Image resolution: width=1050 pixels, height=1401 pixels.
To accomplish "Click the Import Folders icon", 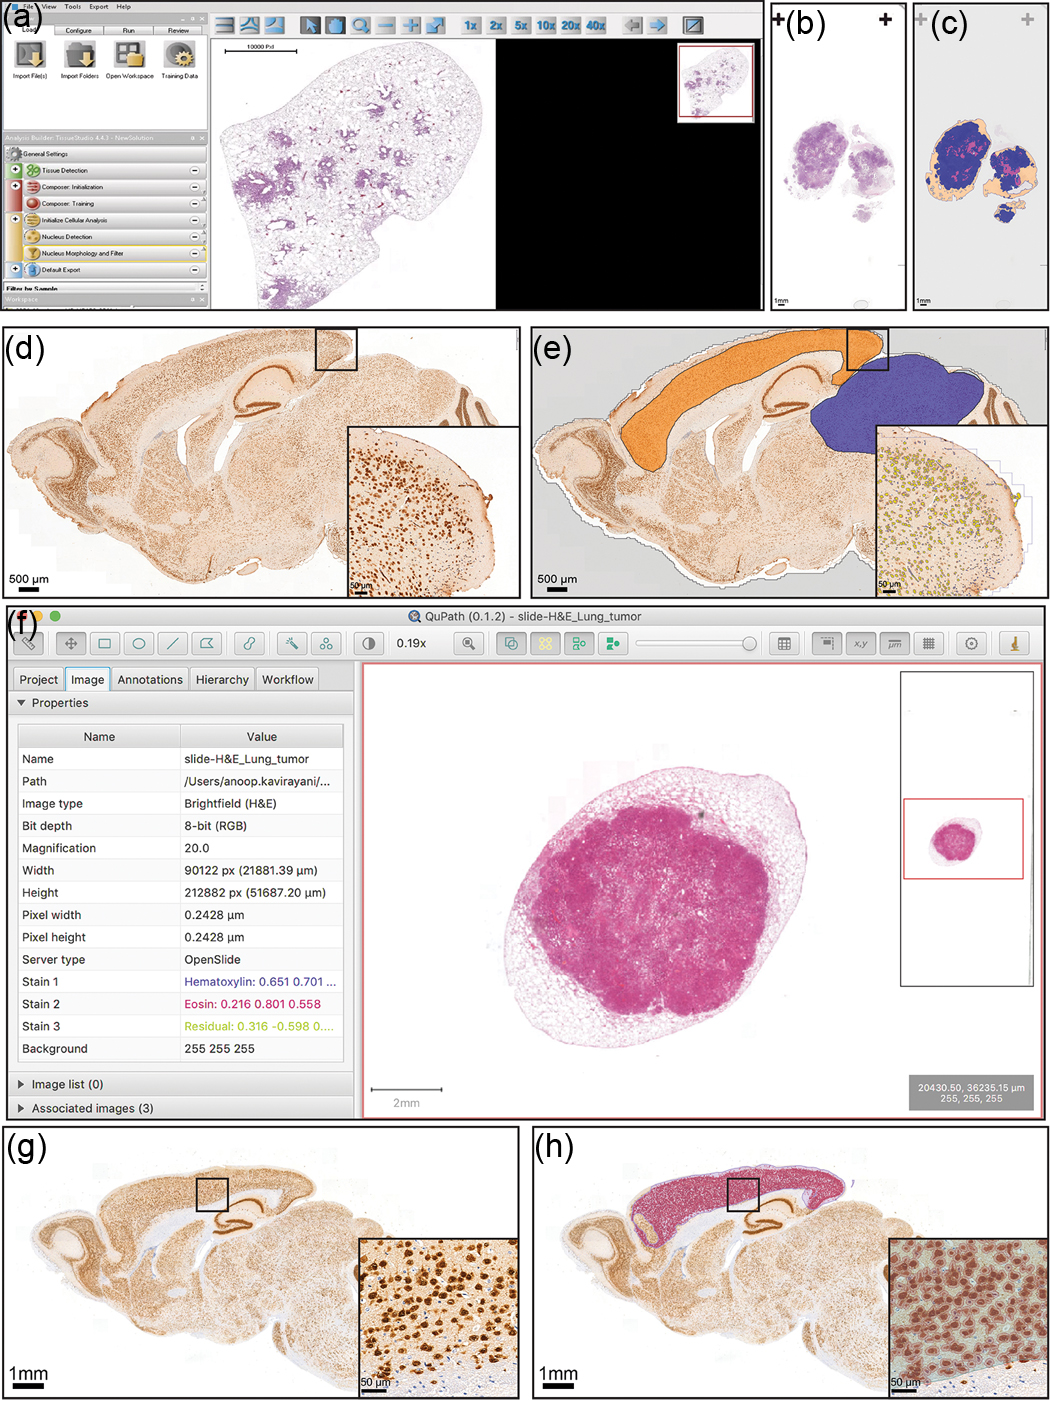I will point(80,55).
